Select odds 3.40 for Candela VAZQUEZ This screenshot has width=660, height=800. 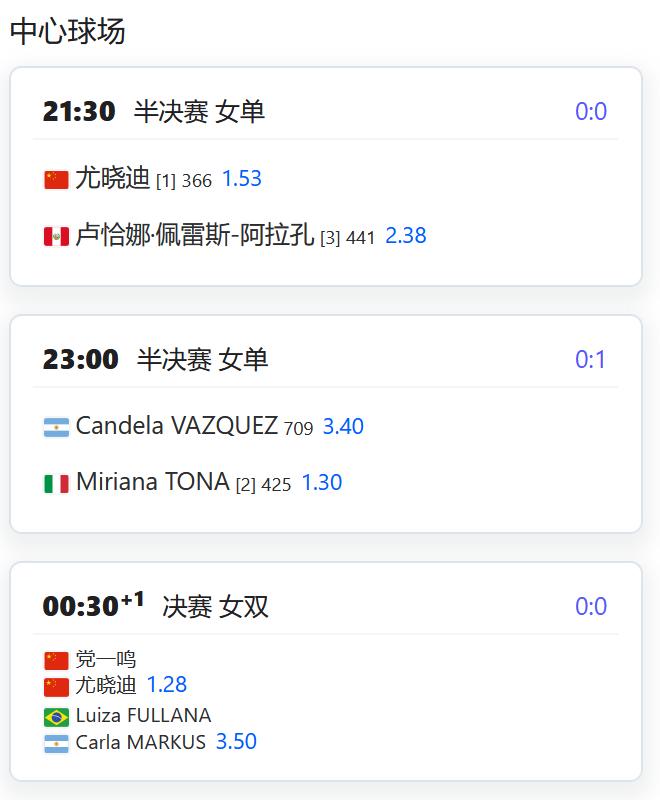[x=343, y=427]
